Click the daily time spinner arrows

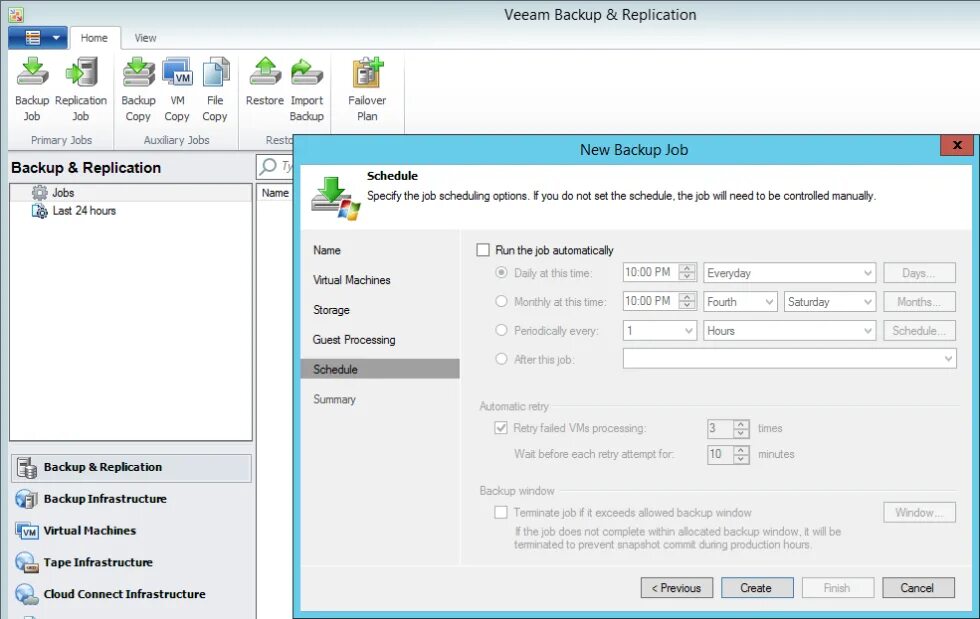pyautogui.click(x=687, y=273)
